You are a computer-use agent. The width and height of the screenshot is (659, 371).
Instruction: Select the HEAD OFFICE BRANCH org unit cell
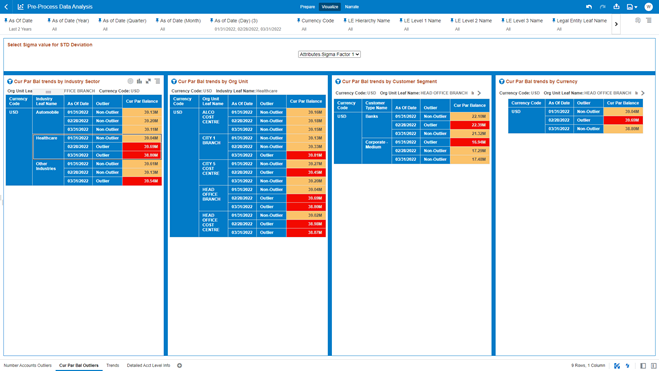pyautogui.click(x=213, y=198)
